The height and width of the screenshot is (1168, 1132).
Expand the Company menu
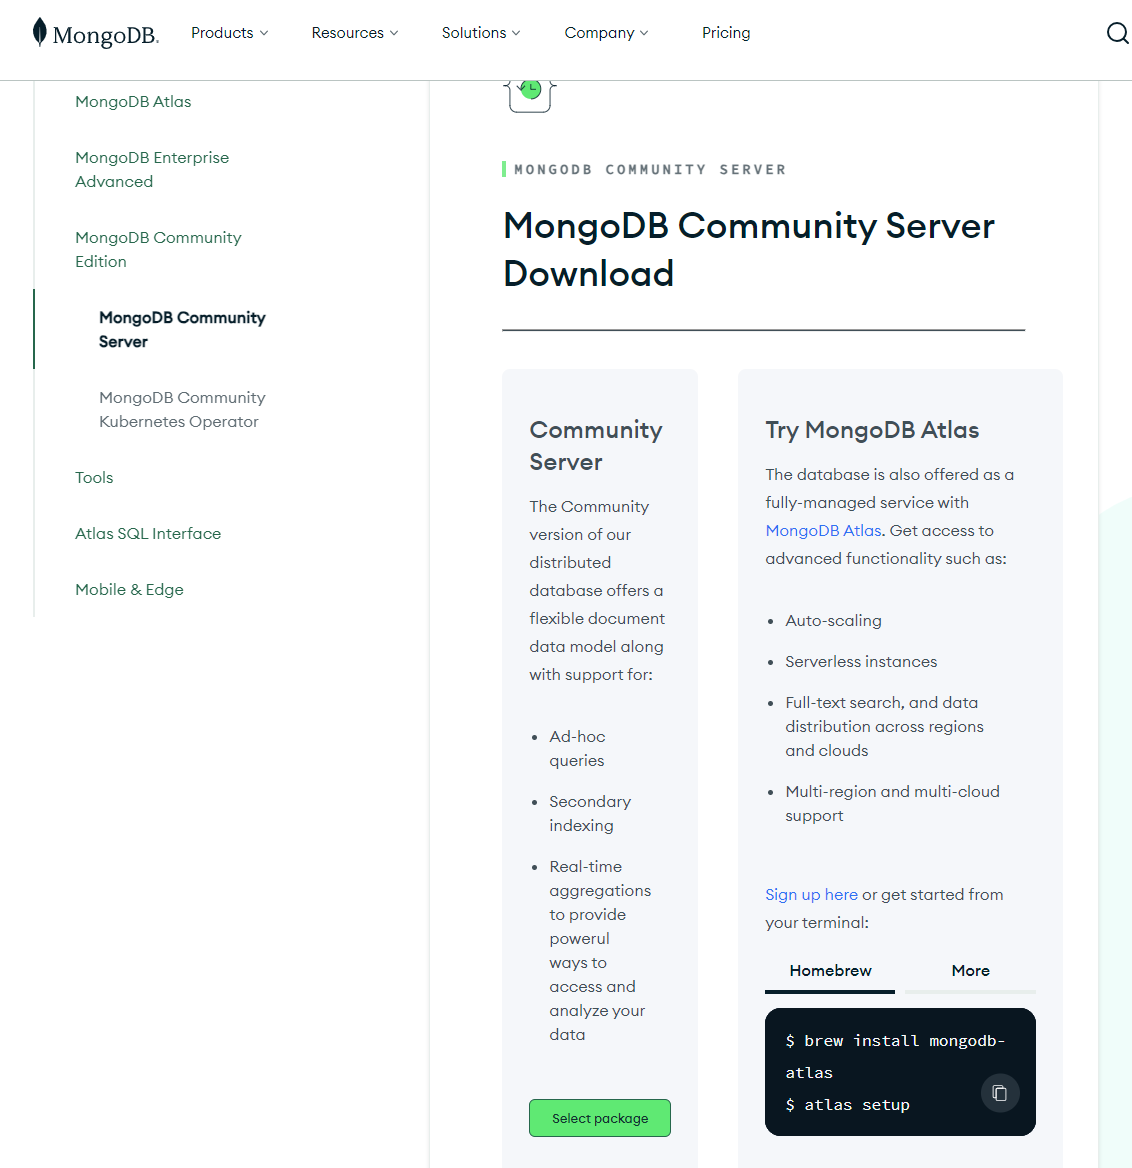click(606, 33)
